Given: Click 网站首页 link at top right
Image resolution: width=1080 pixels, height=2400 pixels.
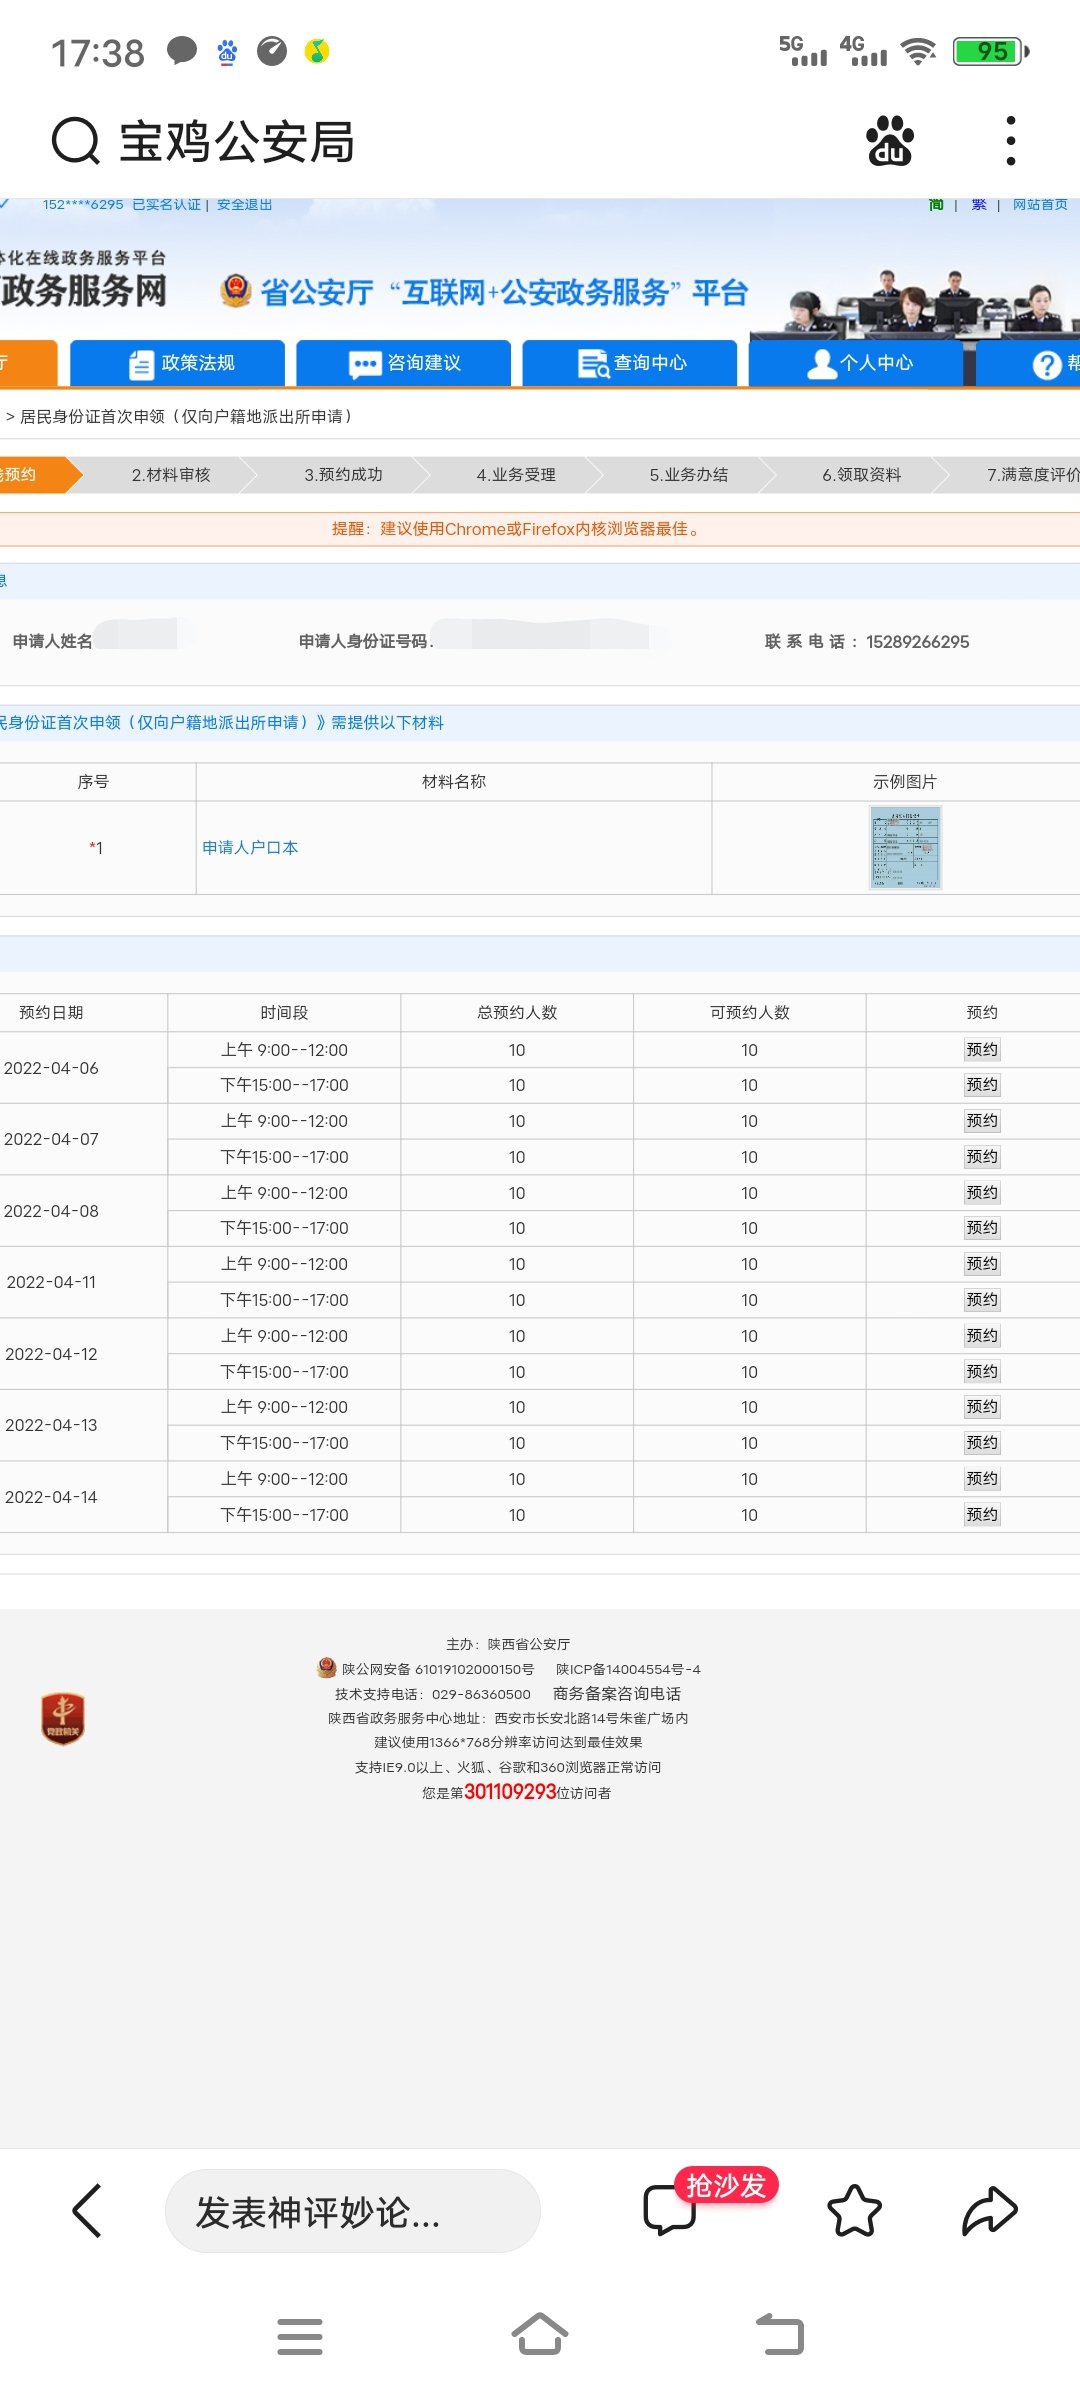Looking at the screenshot, I should (1039, 205).
